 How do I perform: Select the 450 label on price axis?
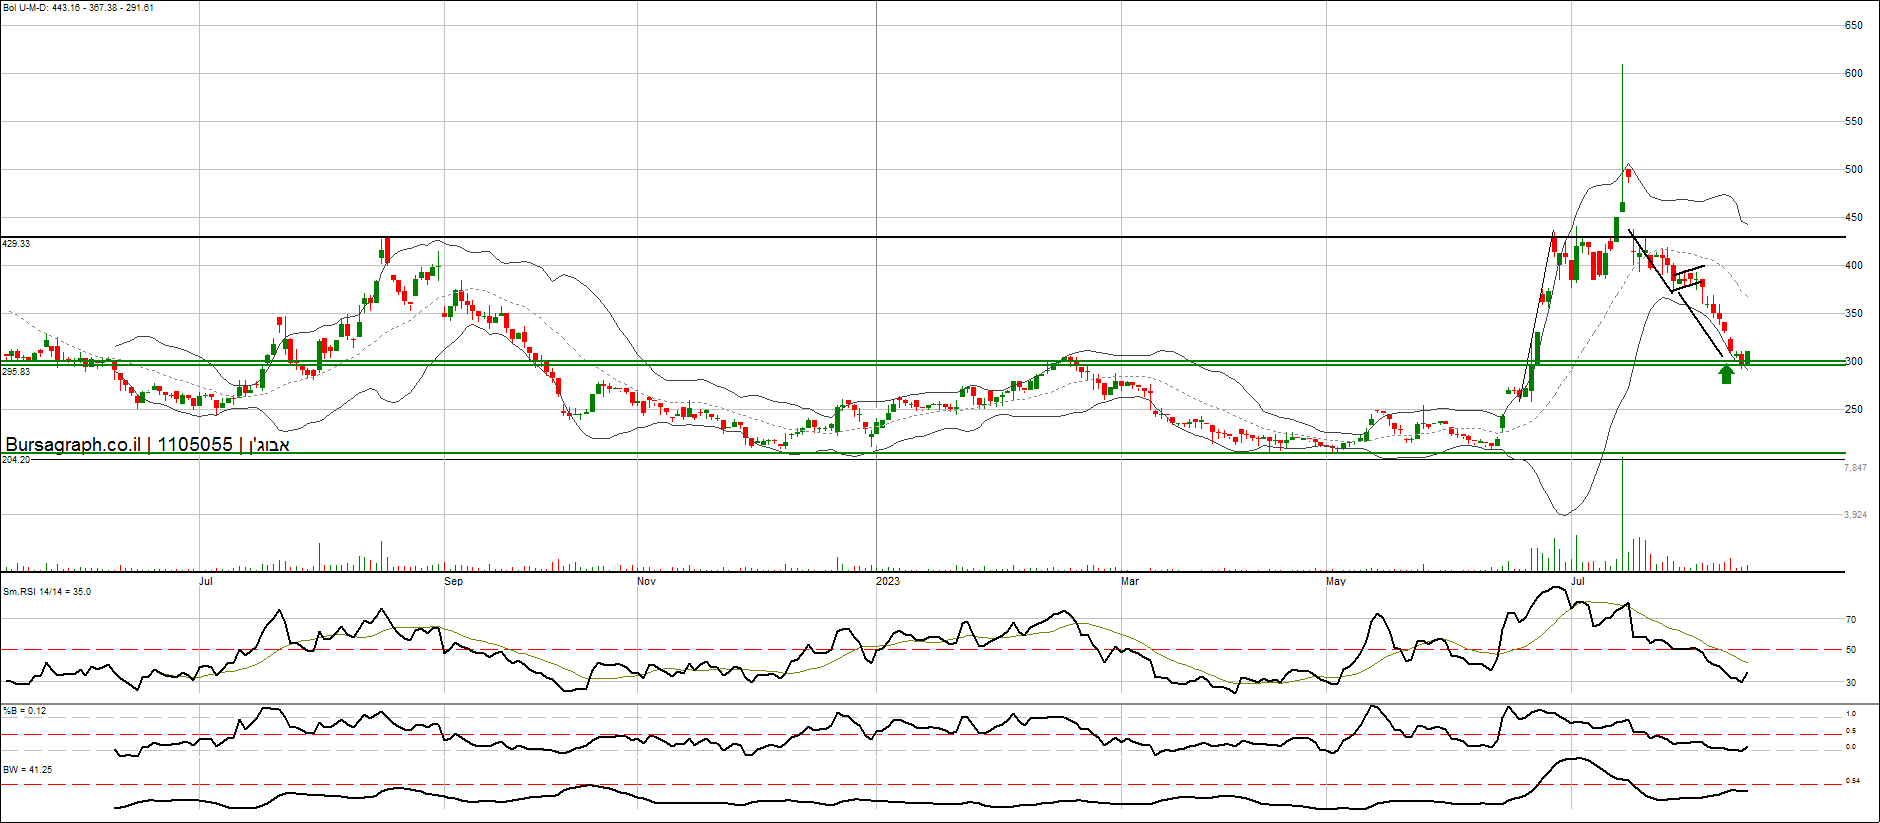click(1853, 217)
